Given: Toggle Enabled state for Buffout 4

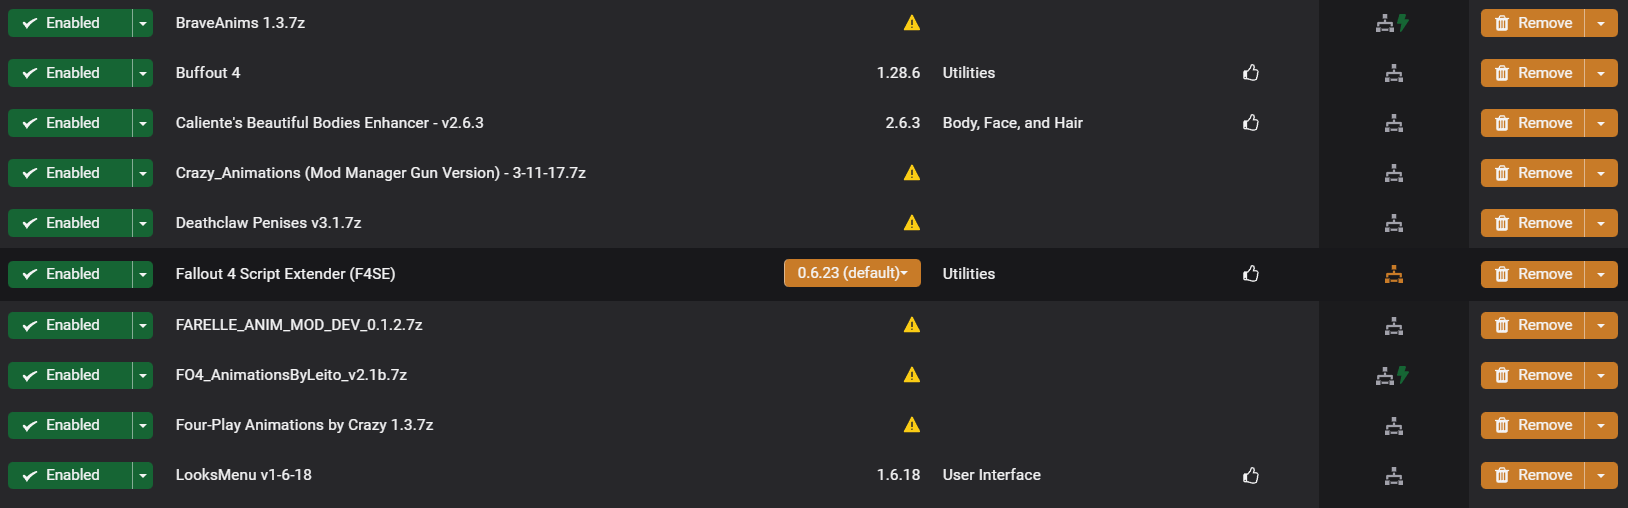Looking at the screenshot, I should [x=70, y=73].
